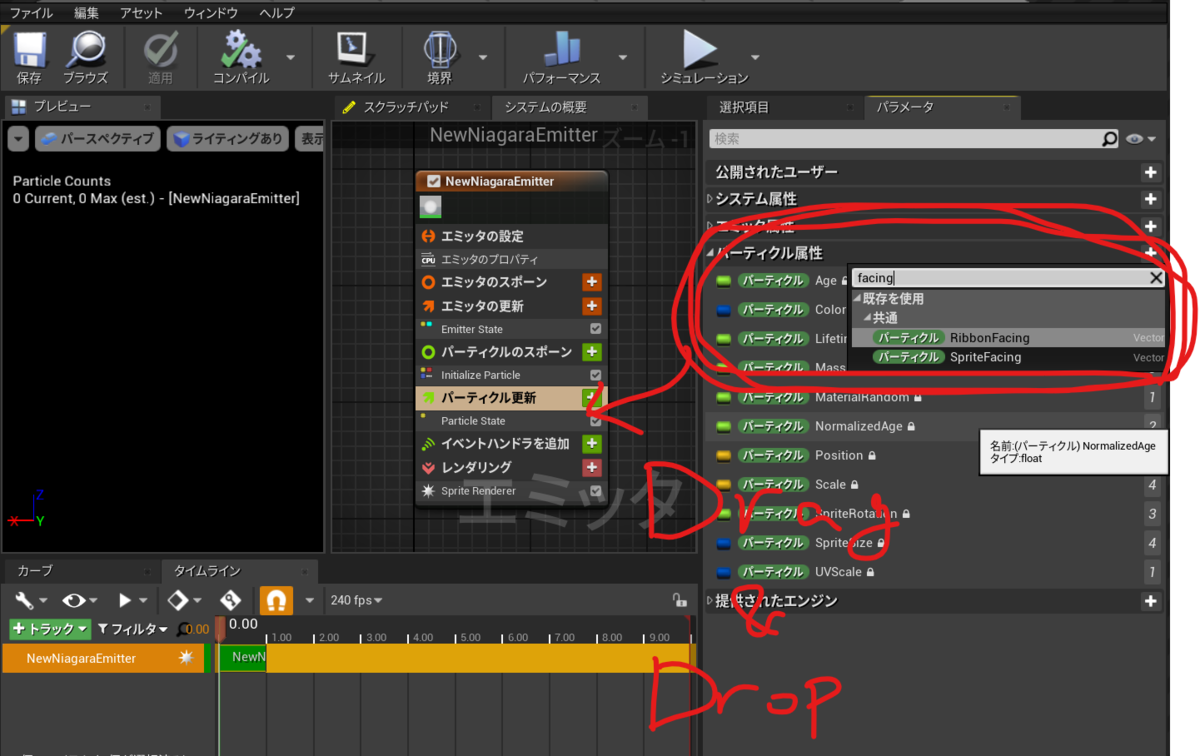Open Simulation options dropdown arrow

click(755, 57)
